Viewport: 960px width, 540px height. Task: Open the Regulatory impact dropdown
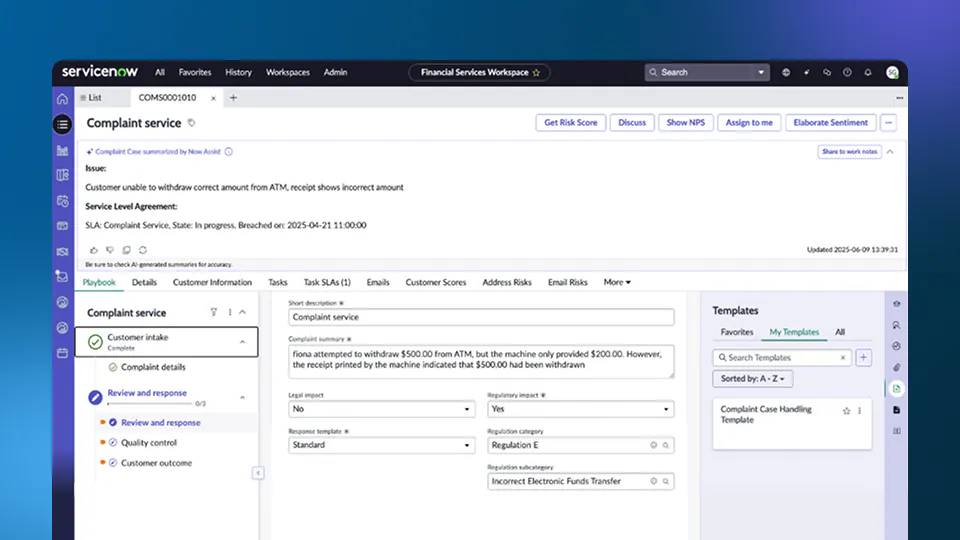pos(580,409)
